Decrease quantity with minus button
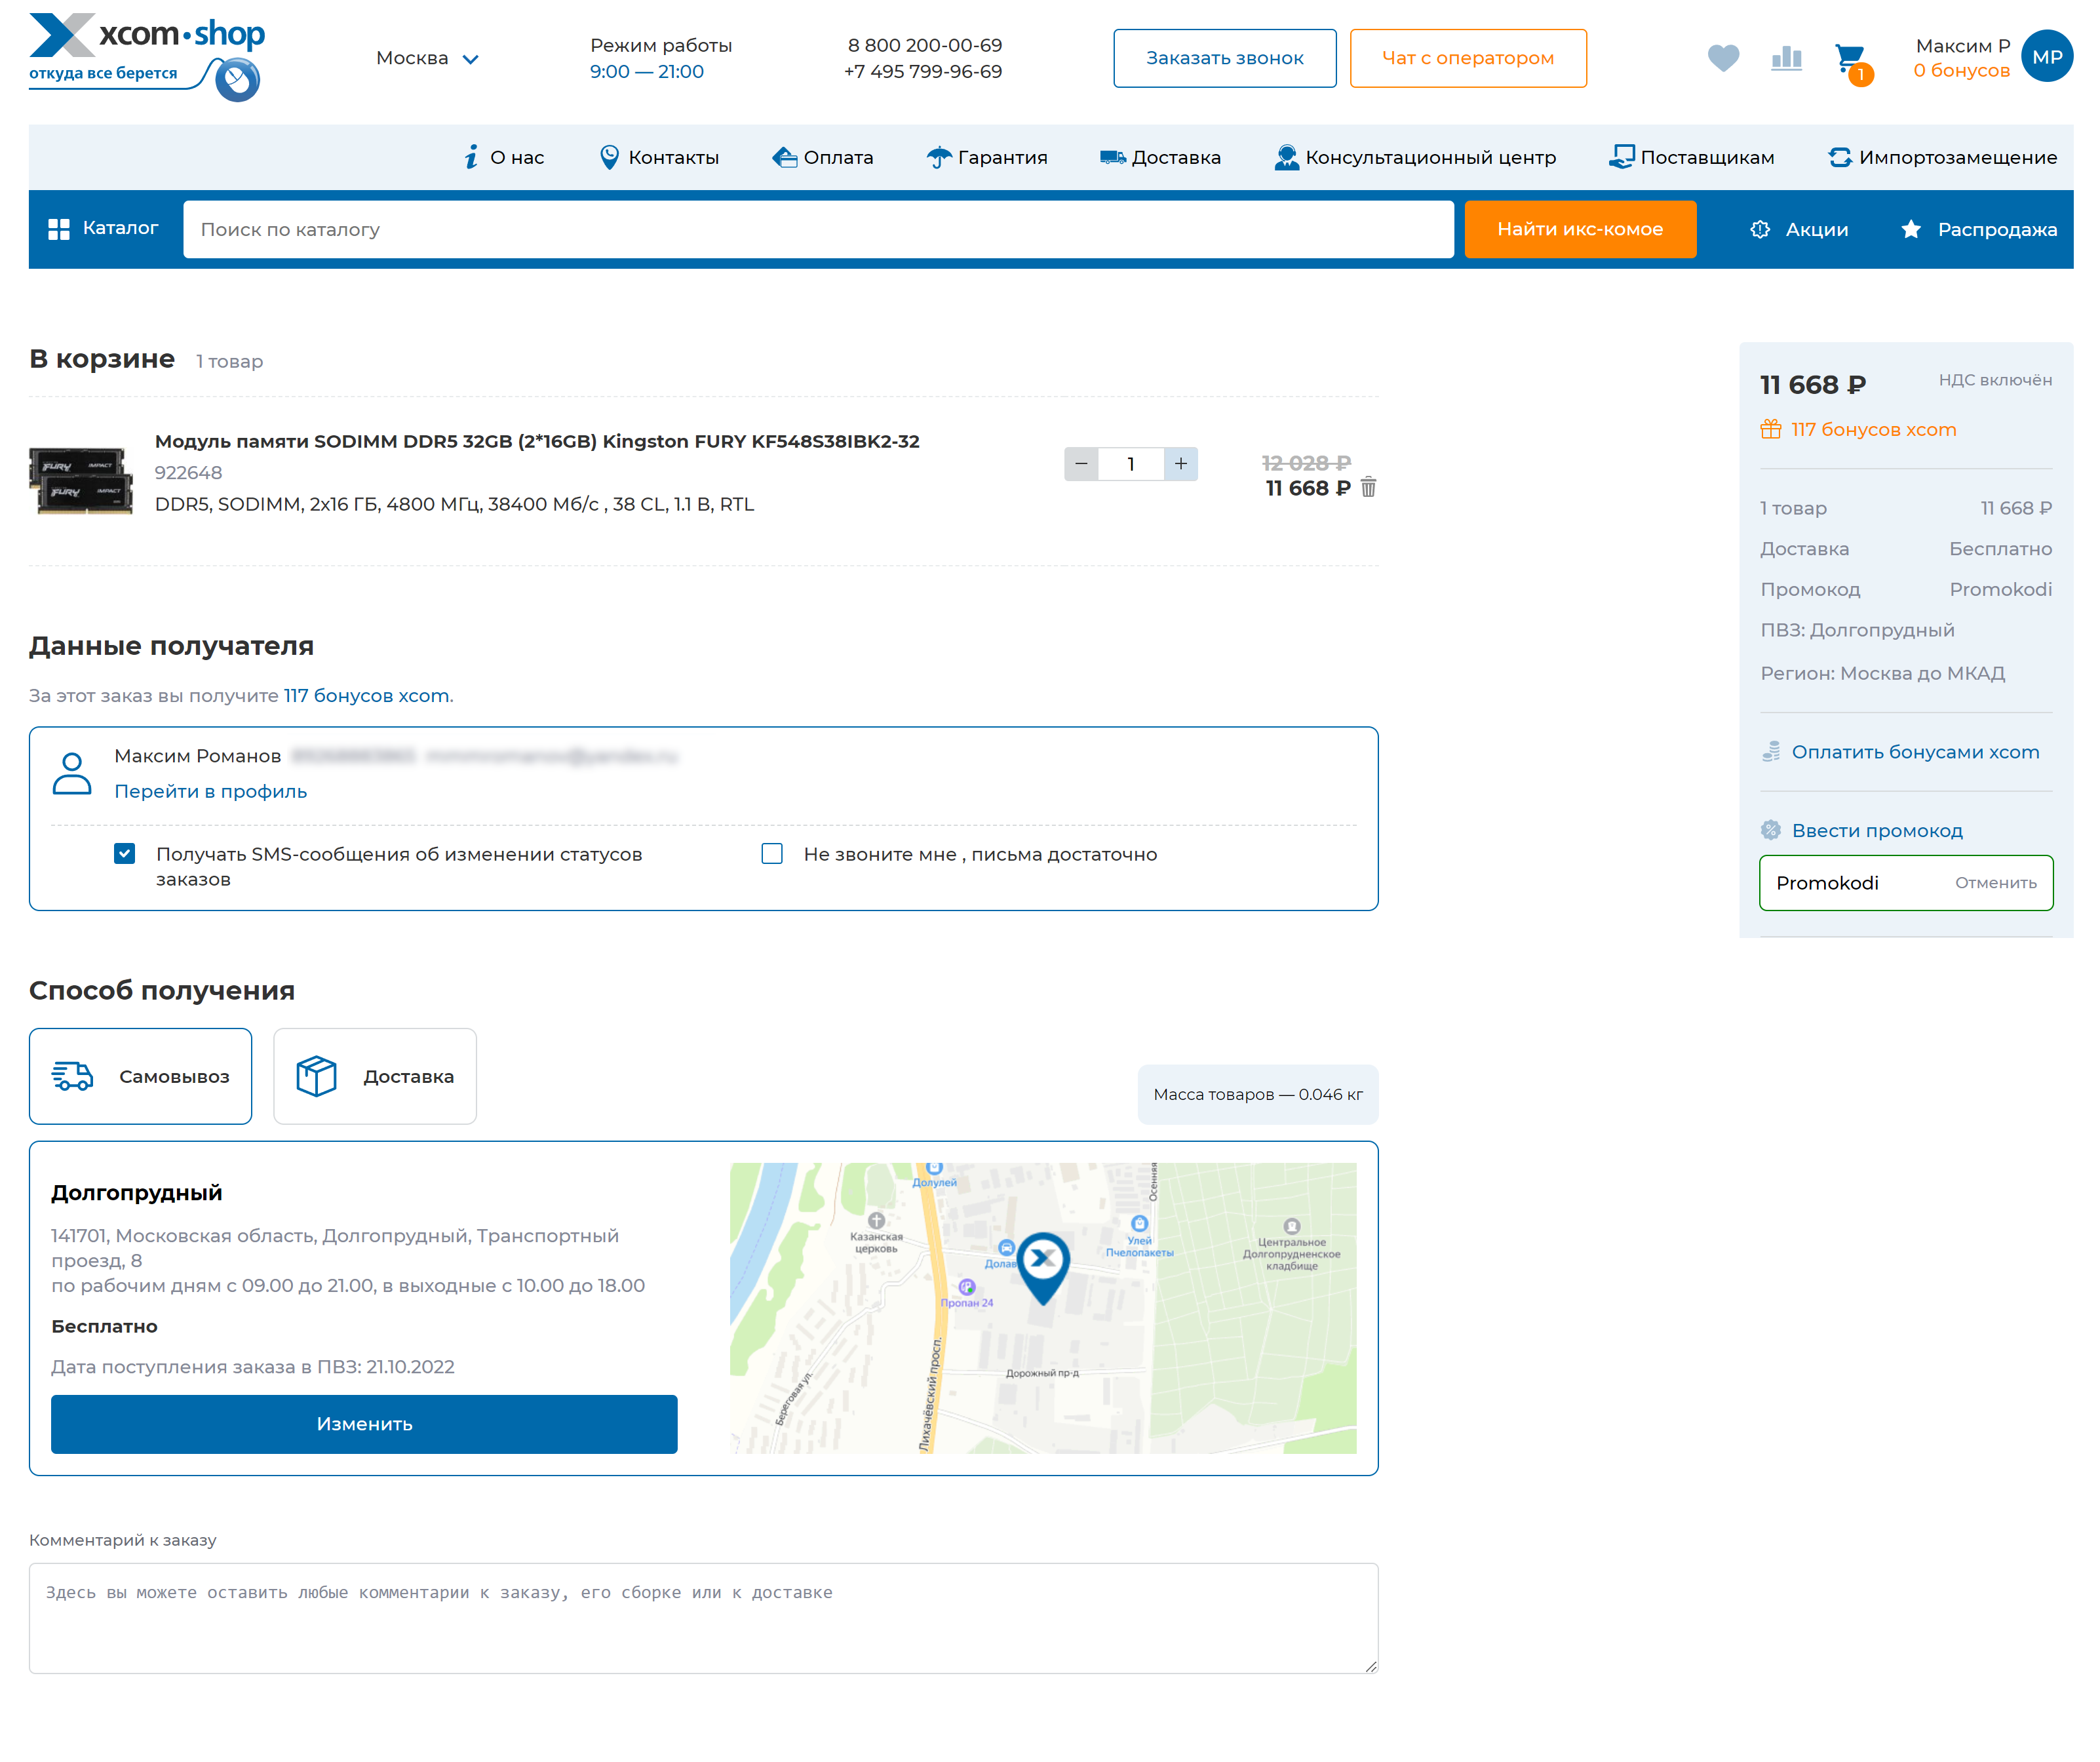The image size is (2100, 1762). pos(1081,463)
